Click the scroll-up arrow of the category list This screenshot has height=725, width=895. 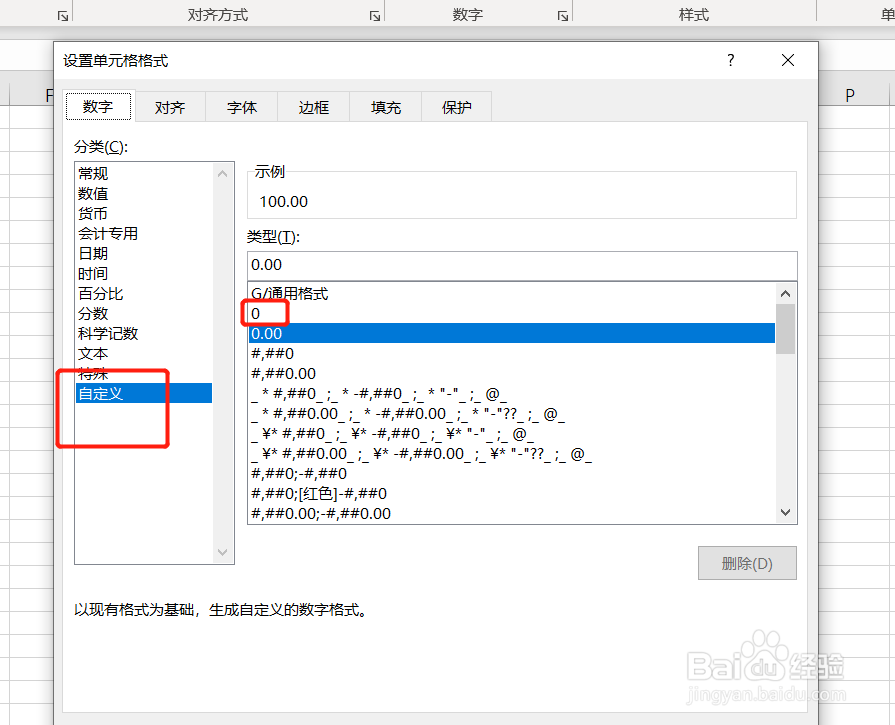click(222, 172)
